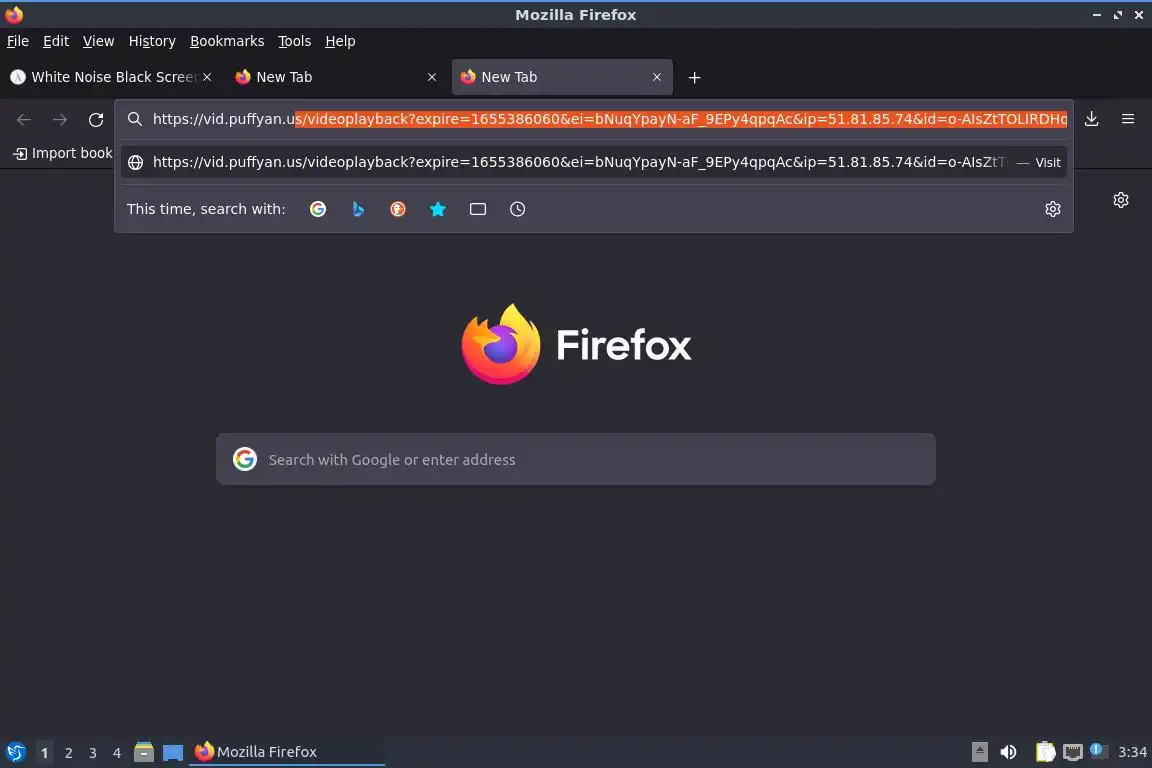Open the volume control tray icon
This screenshot has width=1152, height=768.
1008,752
